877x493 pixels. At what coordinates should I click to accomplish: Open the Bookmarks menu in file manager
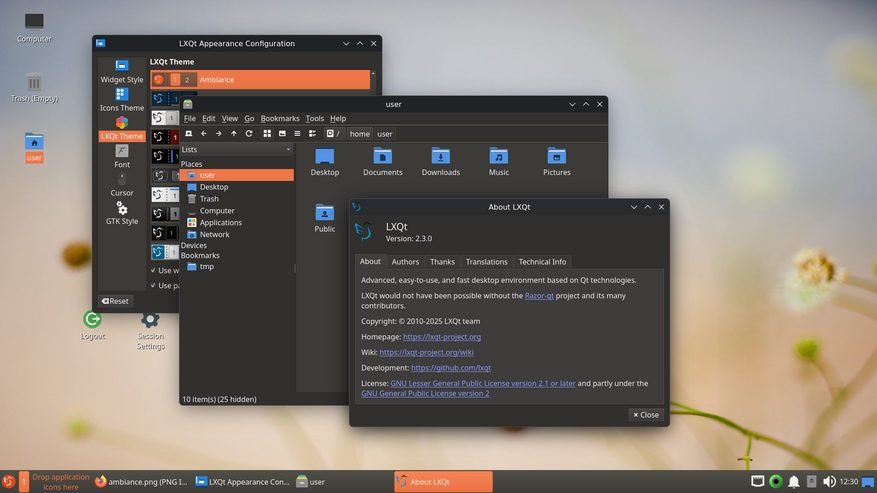[280, 118]
